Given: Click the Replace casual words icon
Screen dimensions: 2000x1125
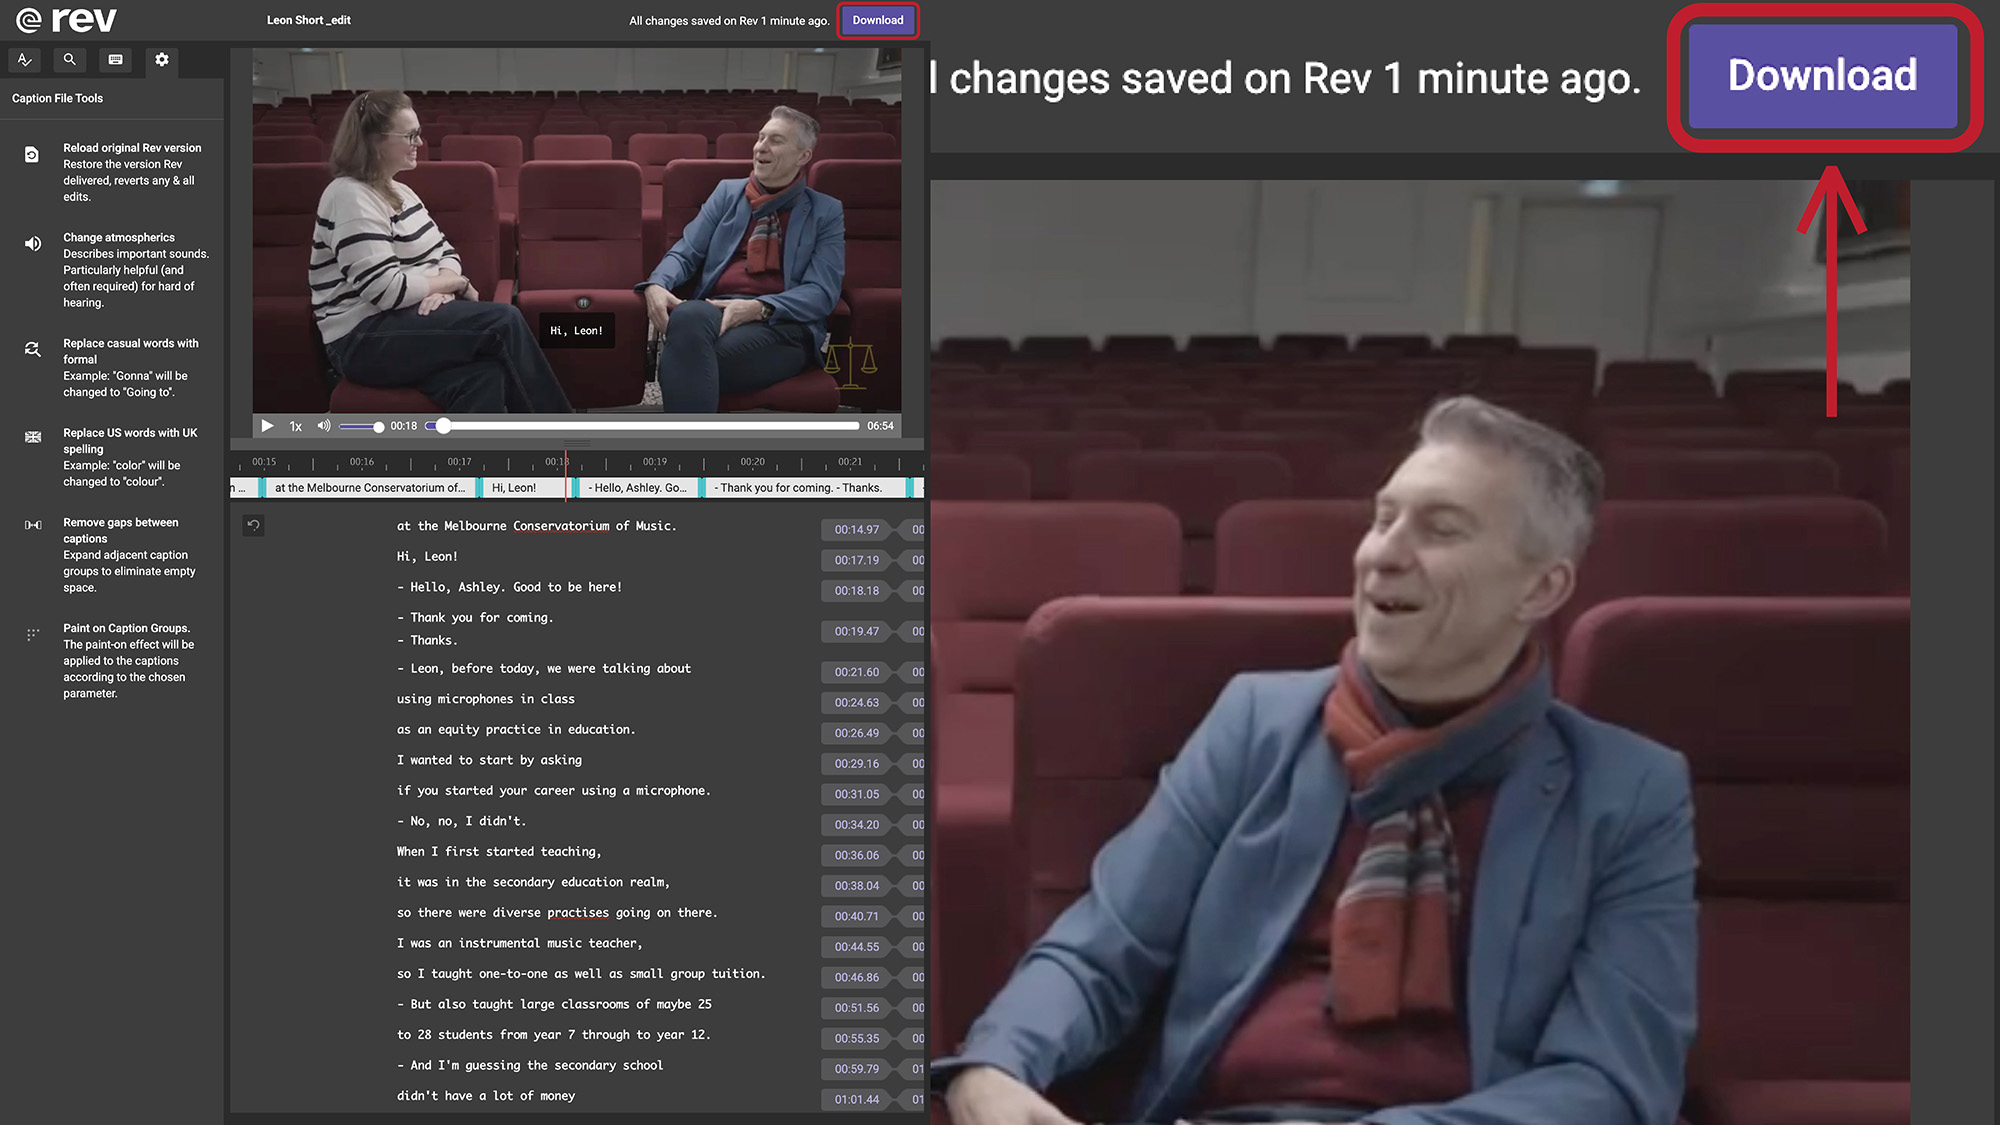Looking at the screenshot, I should pos(33,349).
